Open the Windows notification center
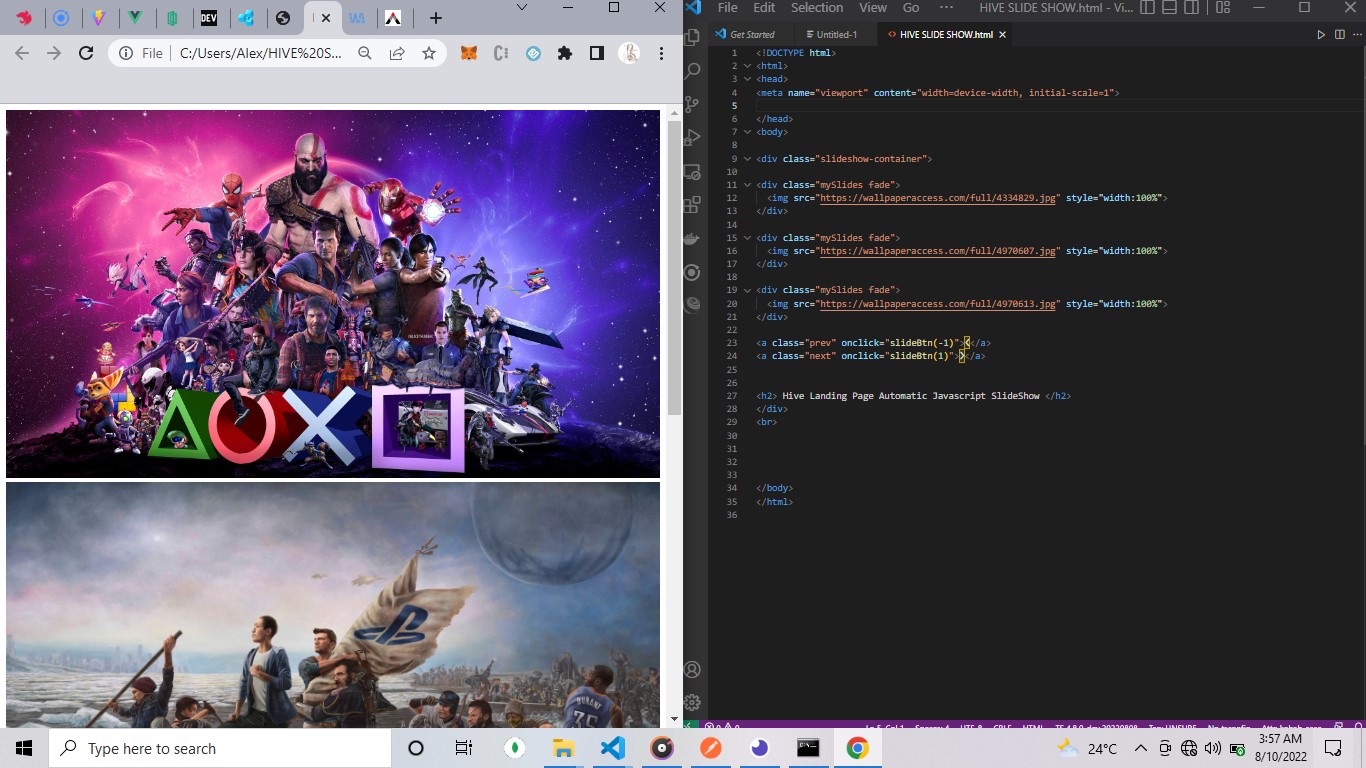This screenshot has width=1366, height=768. [x=1333, y=748]
